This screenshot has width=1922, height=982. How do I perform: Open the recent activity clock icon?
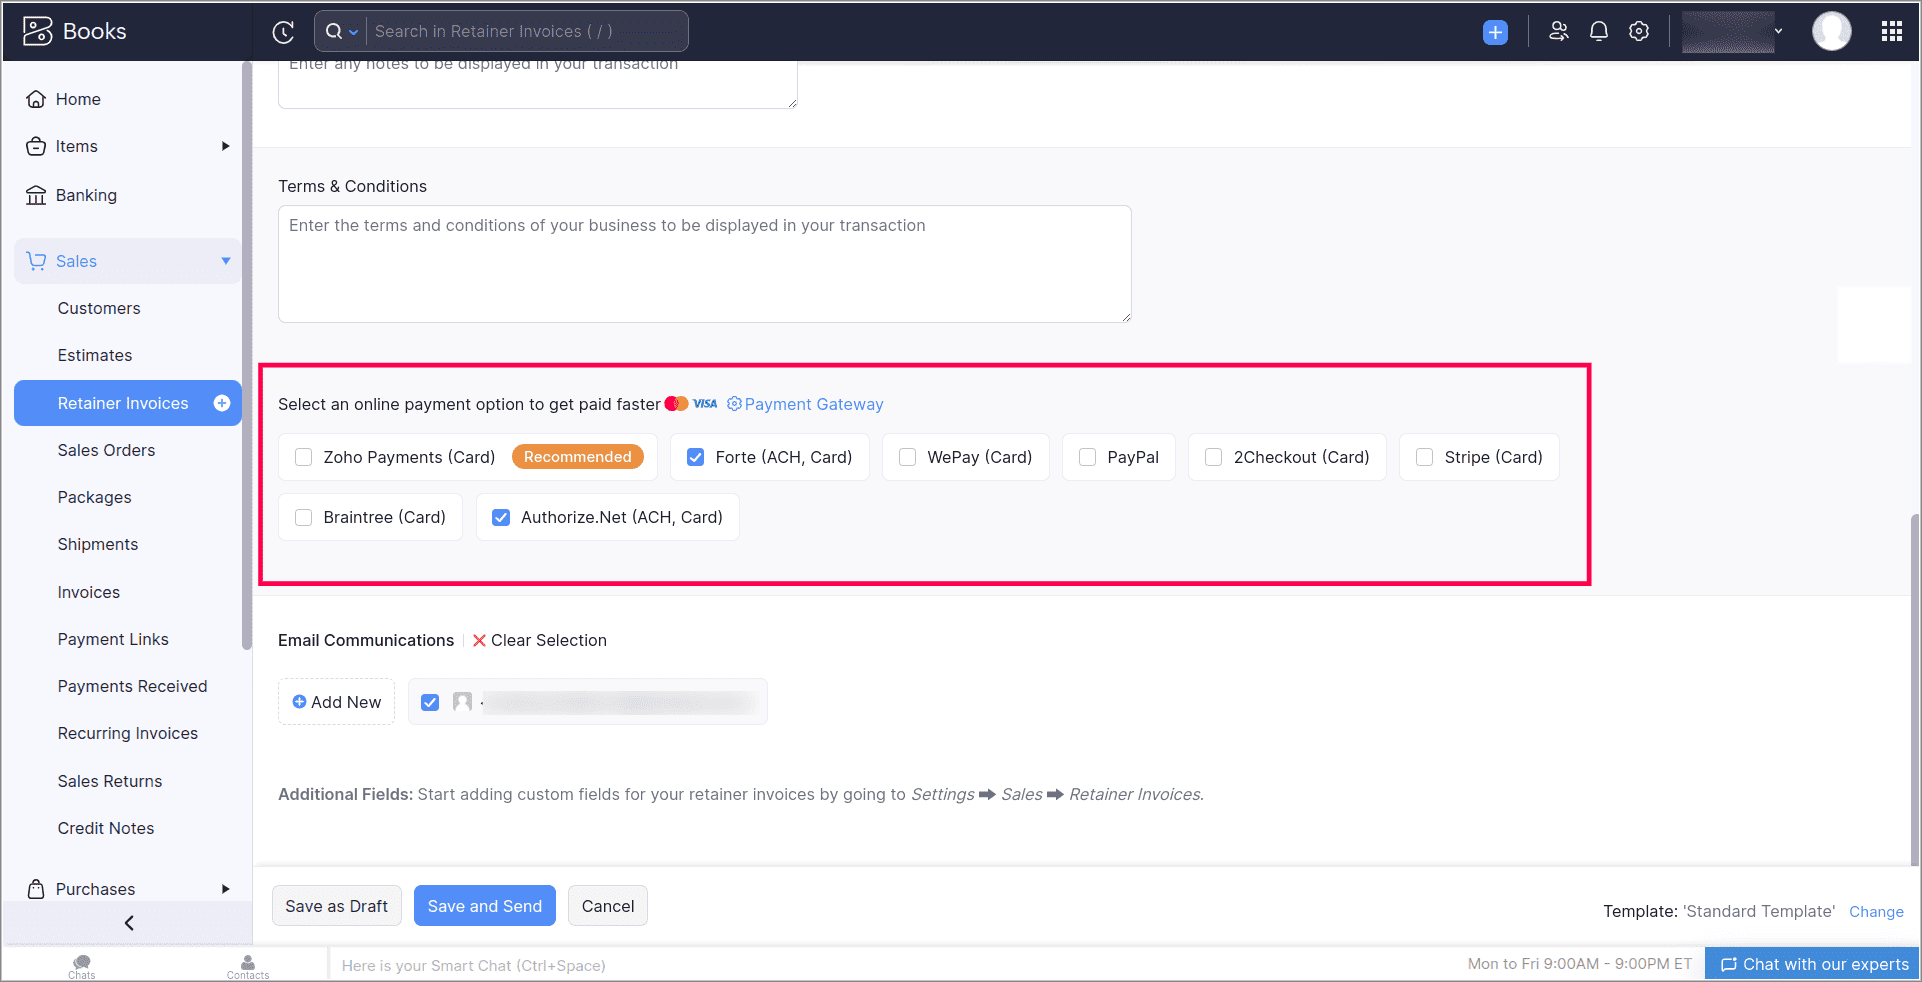(283, 32)
